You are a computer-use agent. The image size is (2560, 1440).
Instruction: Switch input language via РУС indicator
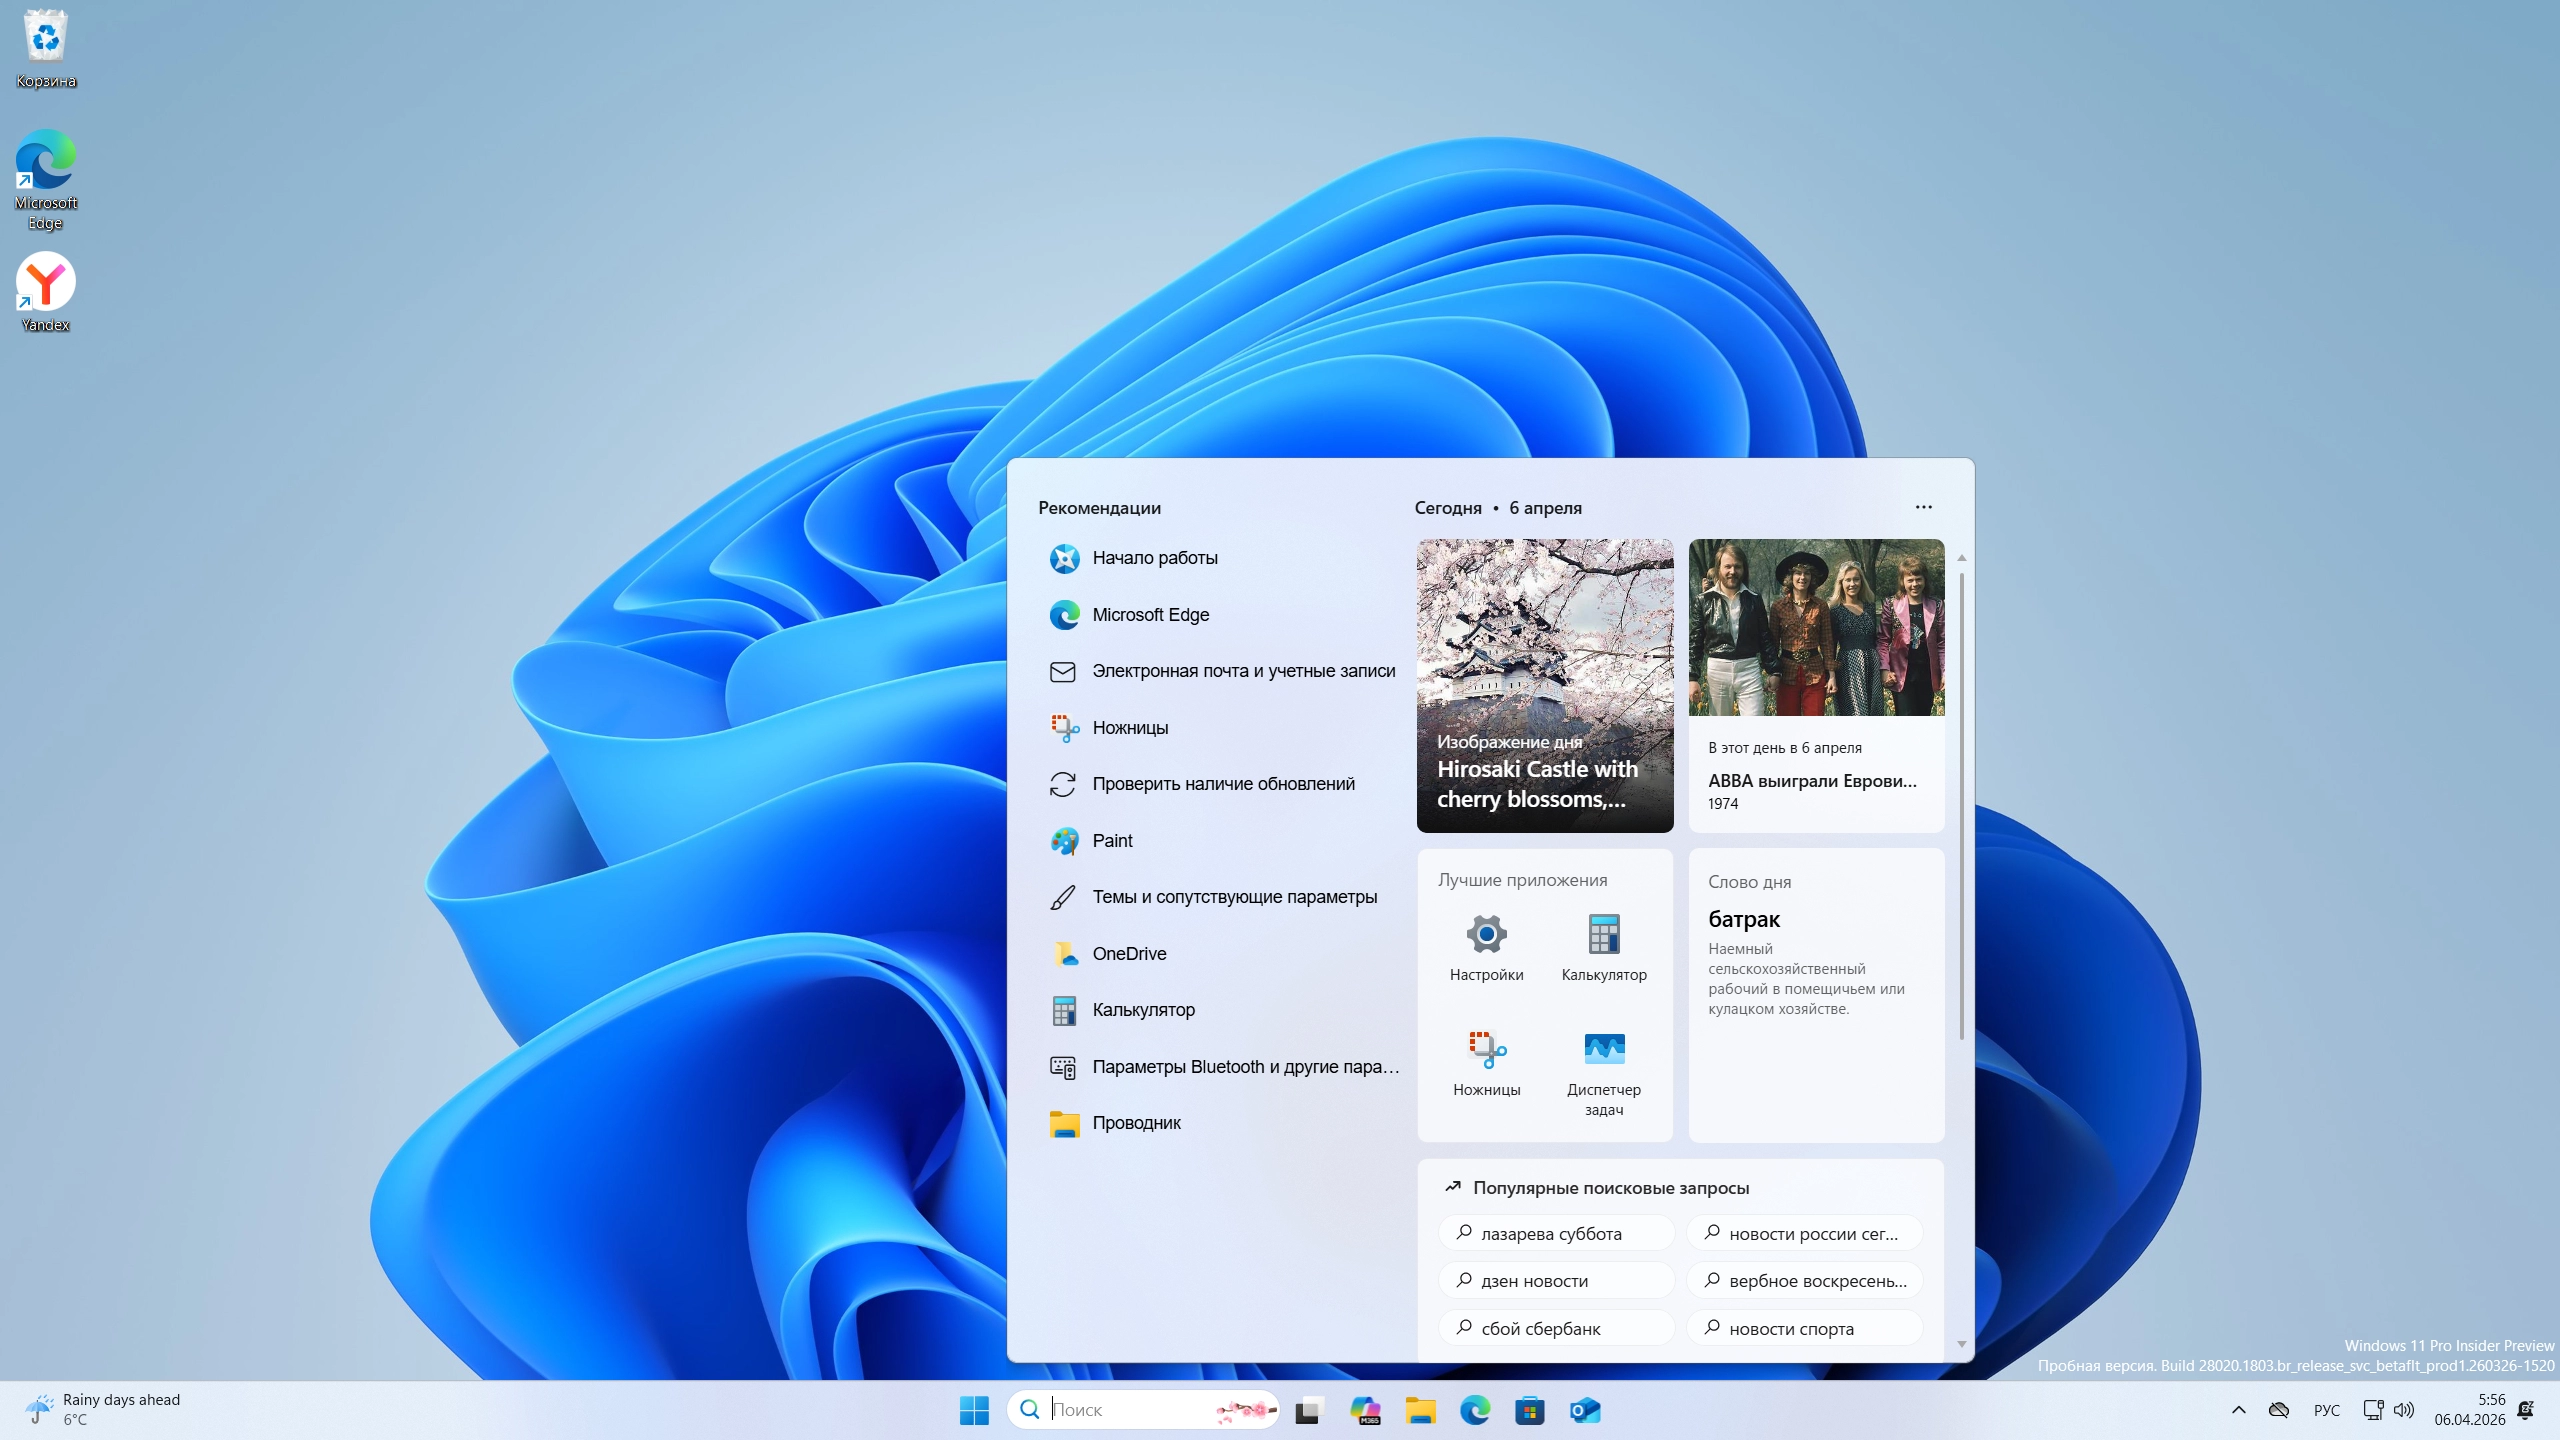[2326, 1410]
